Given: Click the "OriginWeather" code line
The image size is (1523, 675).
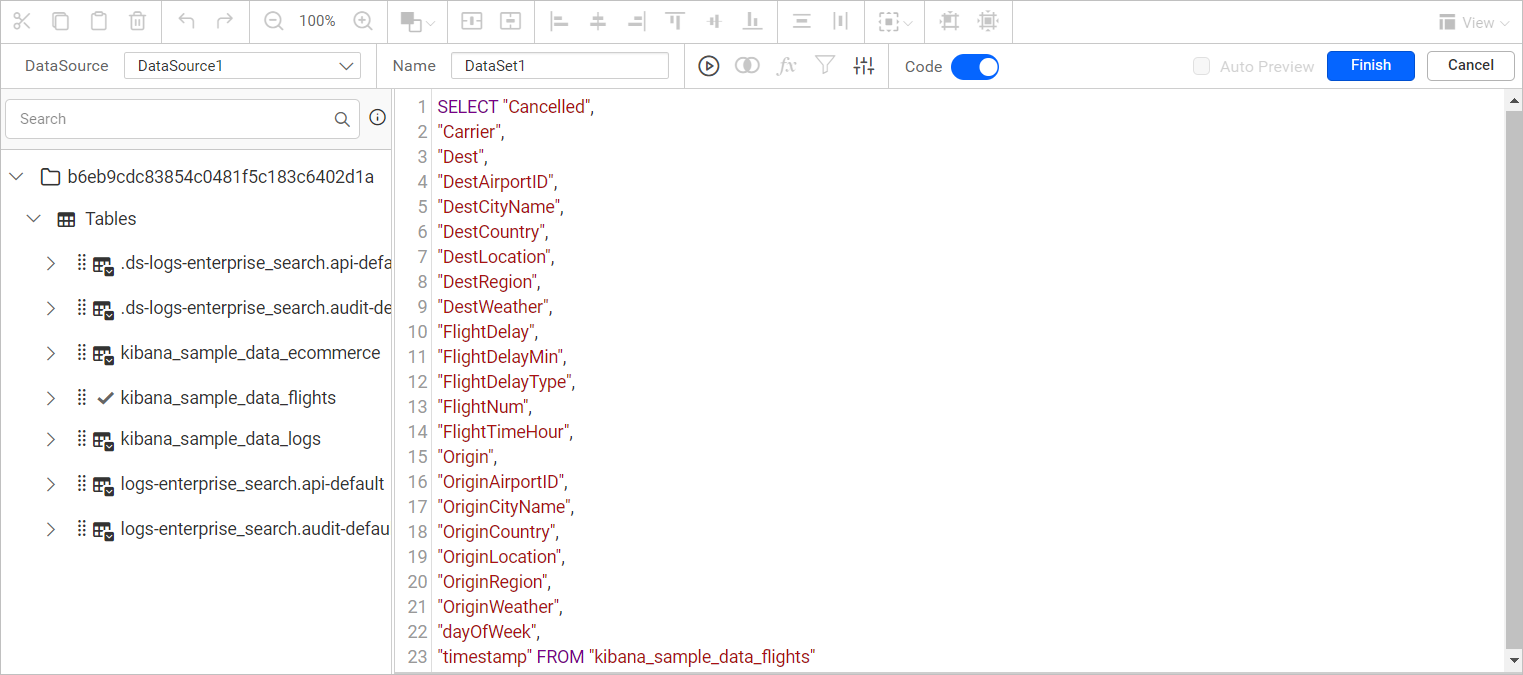Looking at the screenshot, I should click(500, 607).
